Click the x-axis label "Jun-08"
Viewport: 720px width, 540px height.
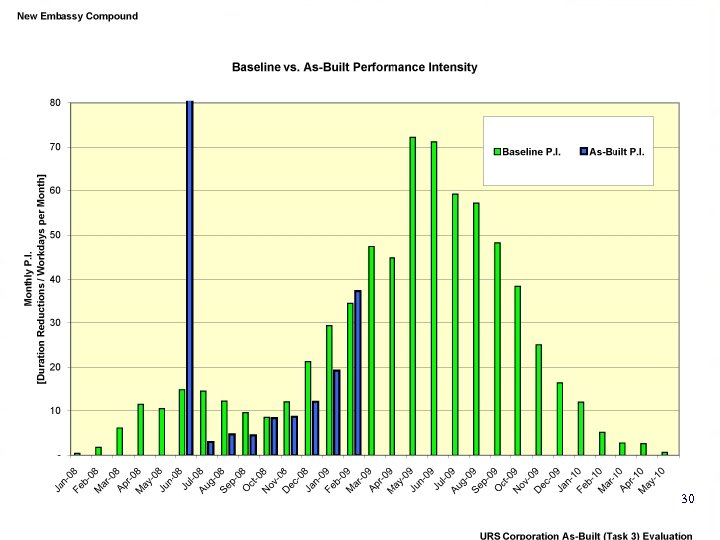pyautogui.click(x=172, y=480)
